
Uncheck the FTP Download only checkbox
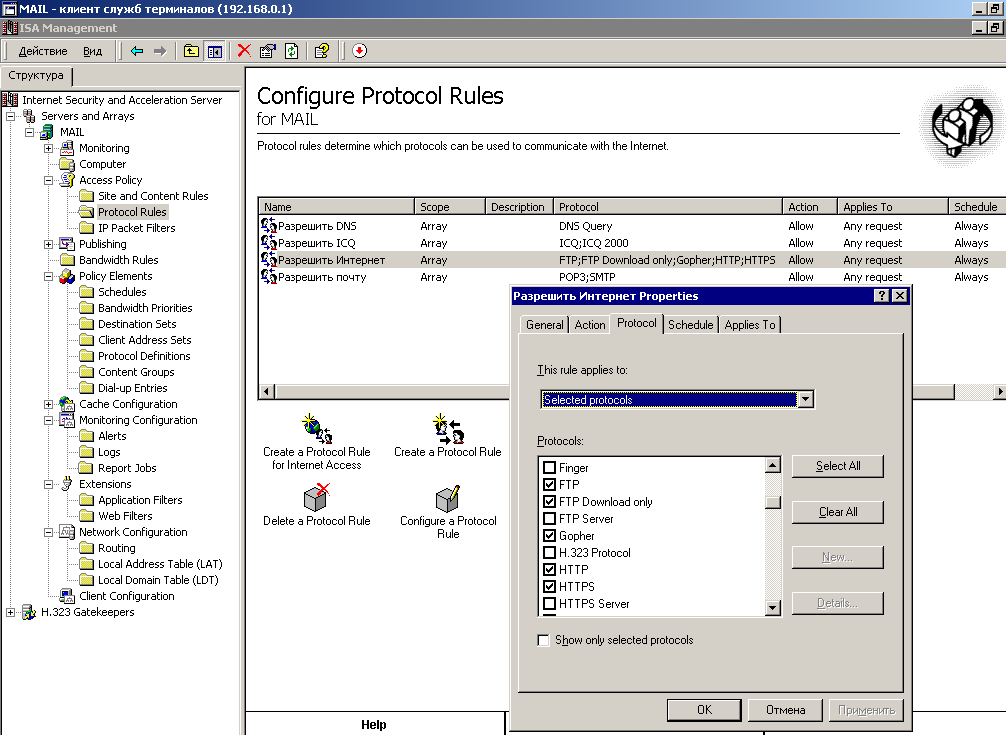point(549,502)
